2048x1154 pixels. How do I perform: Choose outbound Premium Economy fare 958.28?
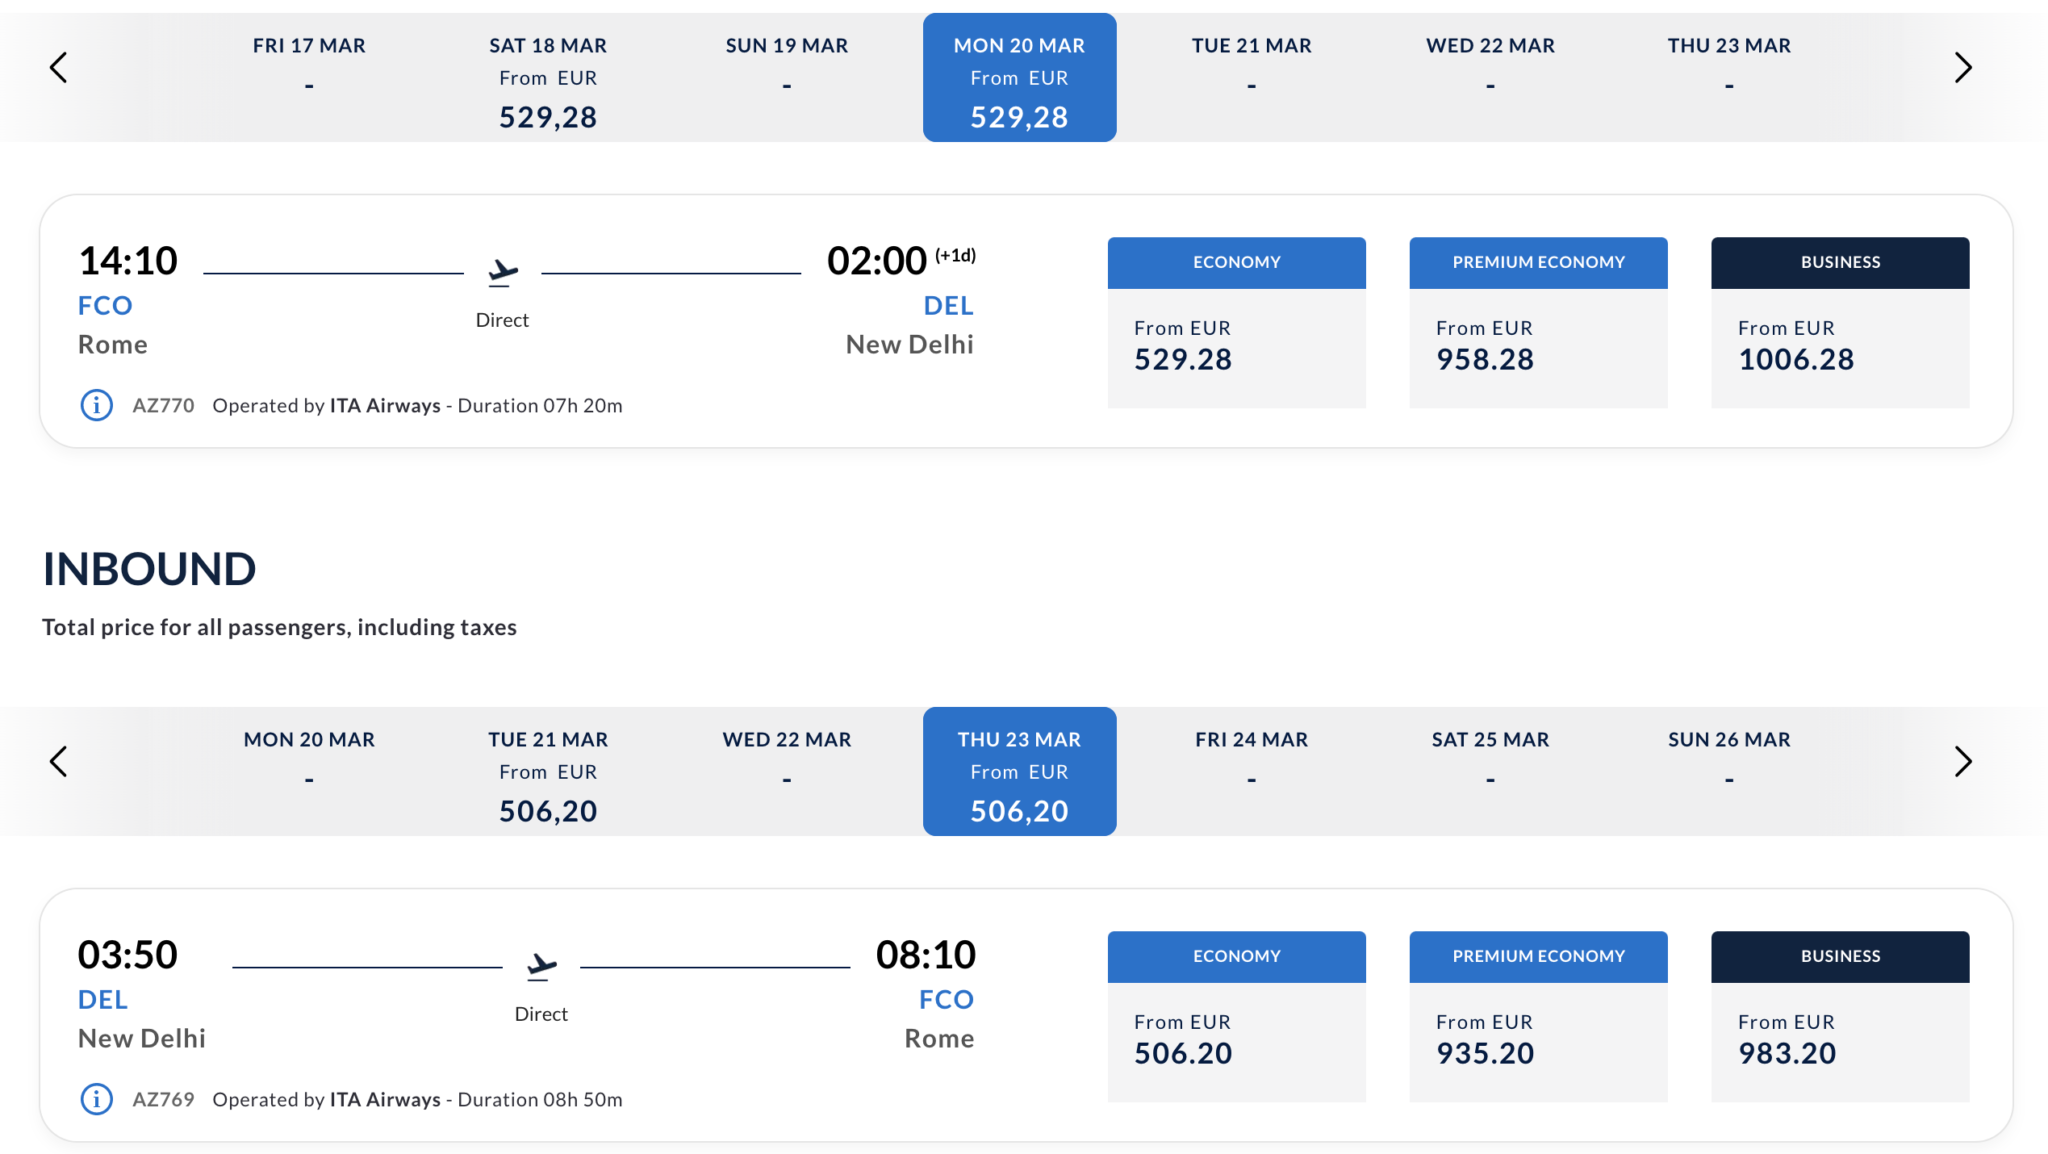(x=1538, y=322)
